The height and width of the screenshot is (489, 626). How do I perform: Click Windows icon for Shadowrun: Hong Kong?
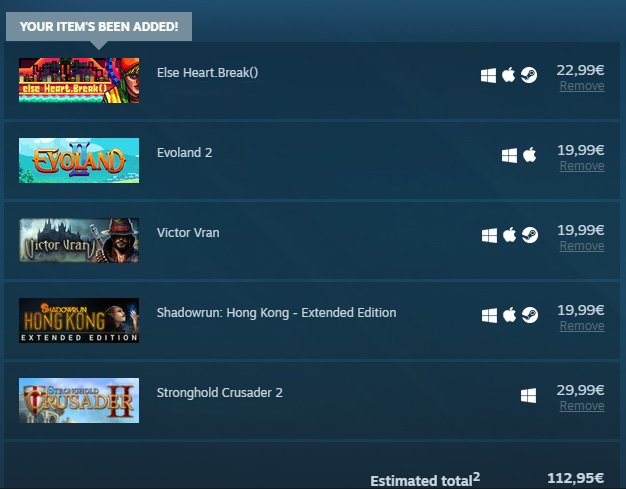[489, 315]
